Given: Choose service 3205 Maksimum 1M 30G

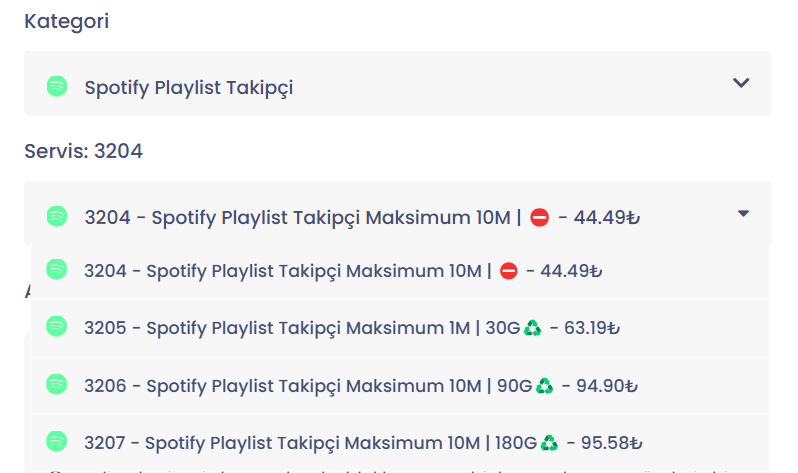Looking at the screenshot, I should 400,328.
